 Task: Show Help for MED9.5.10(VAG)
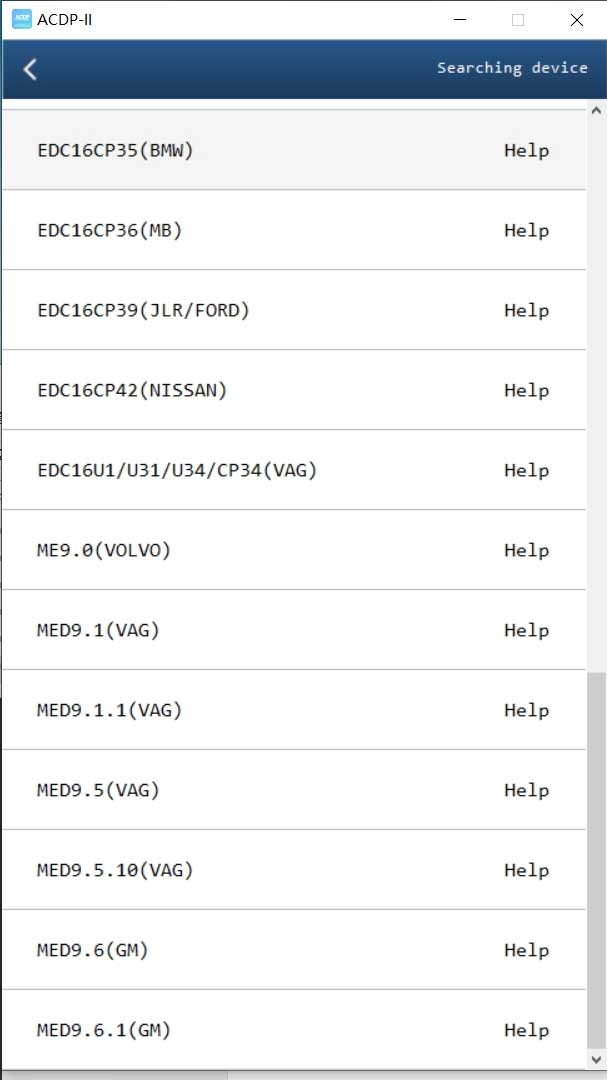point(526,871)
